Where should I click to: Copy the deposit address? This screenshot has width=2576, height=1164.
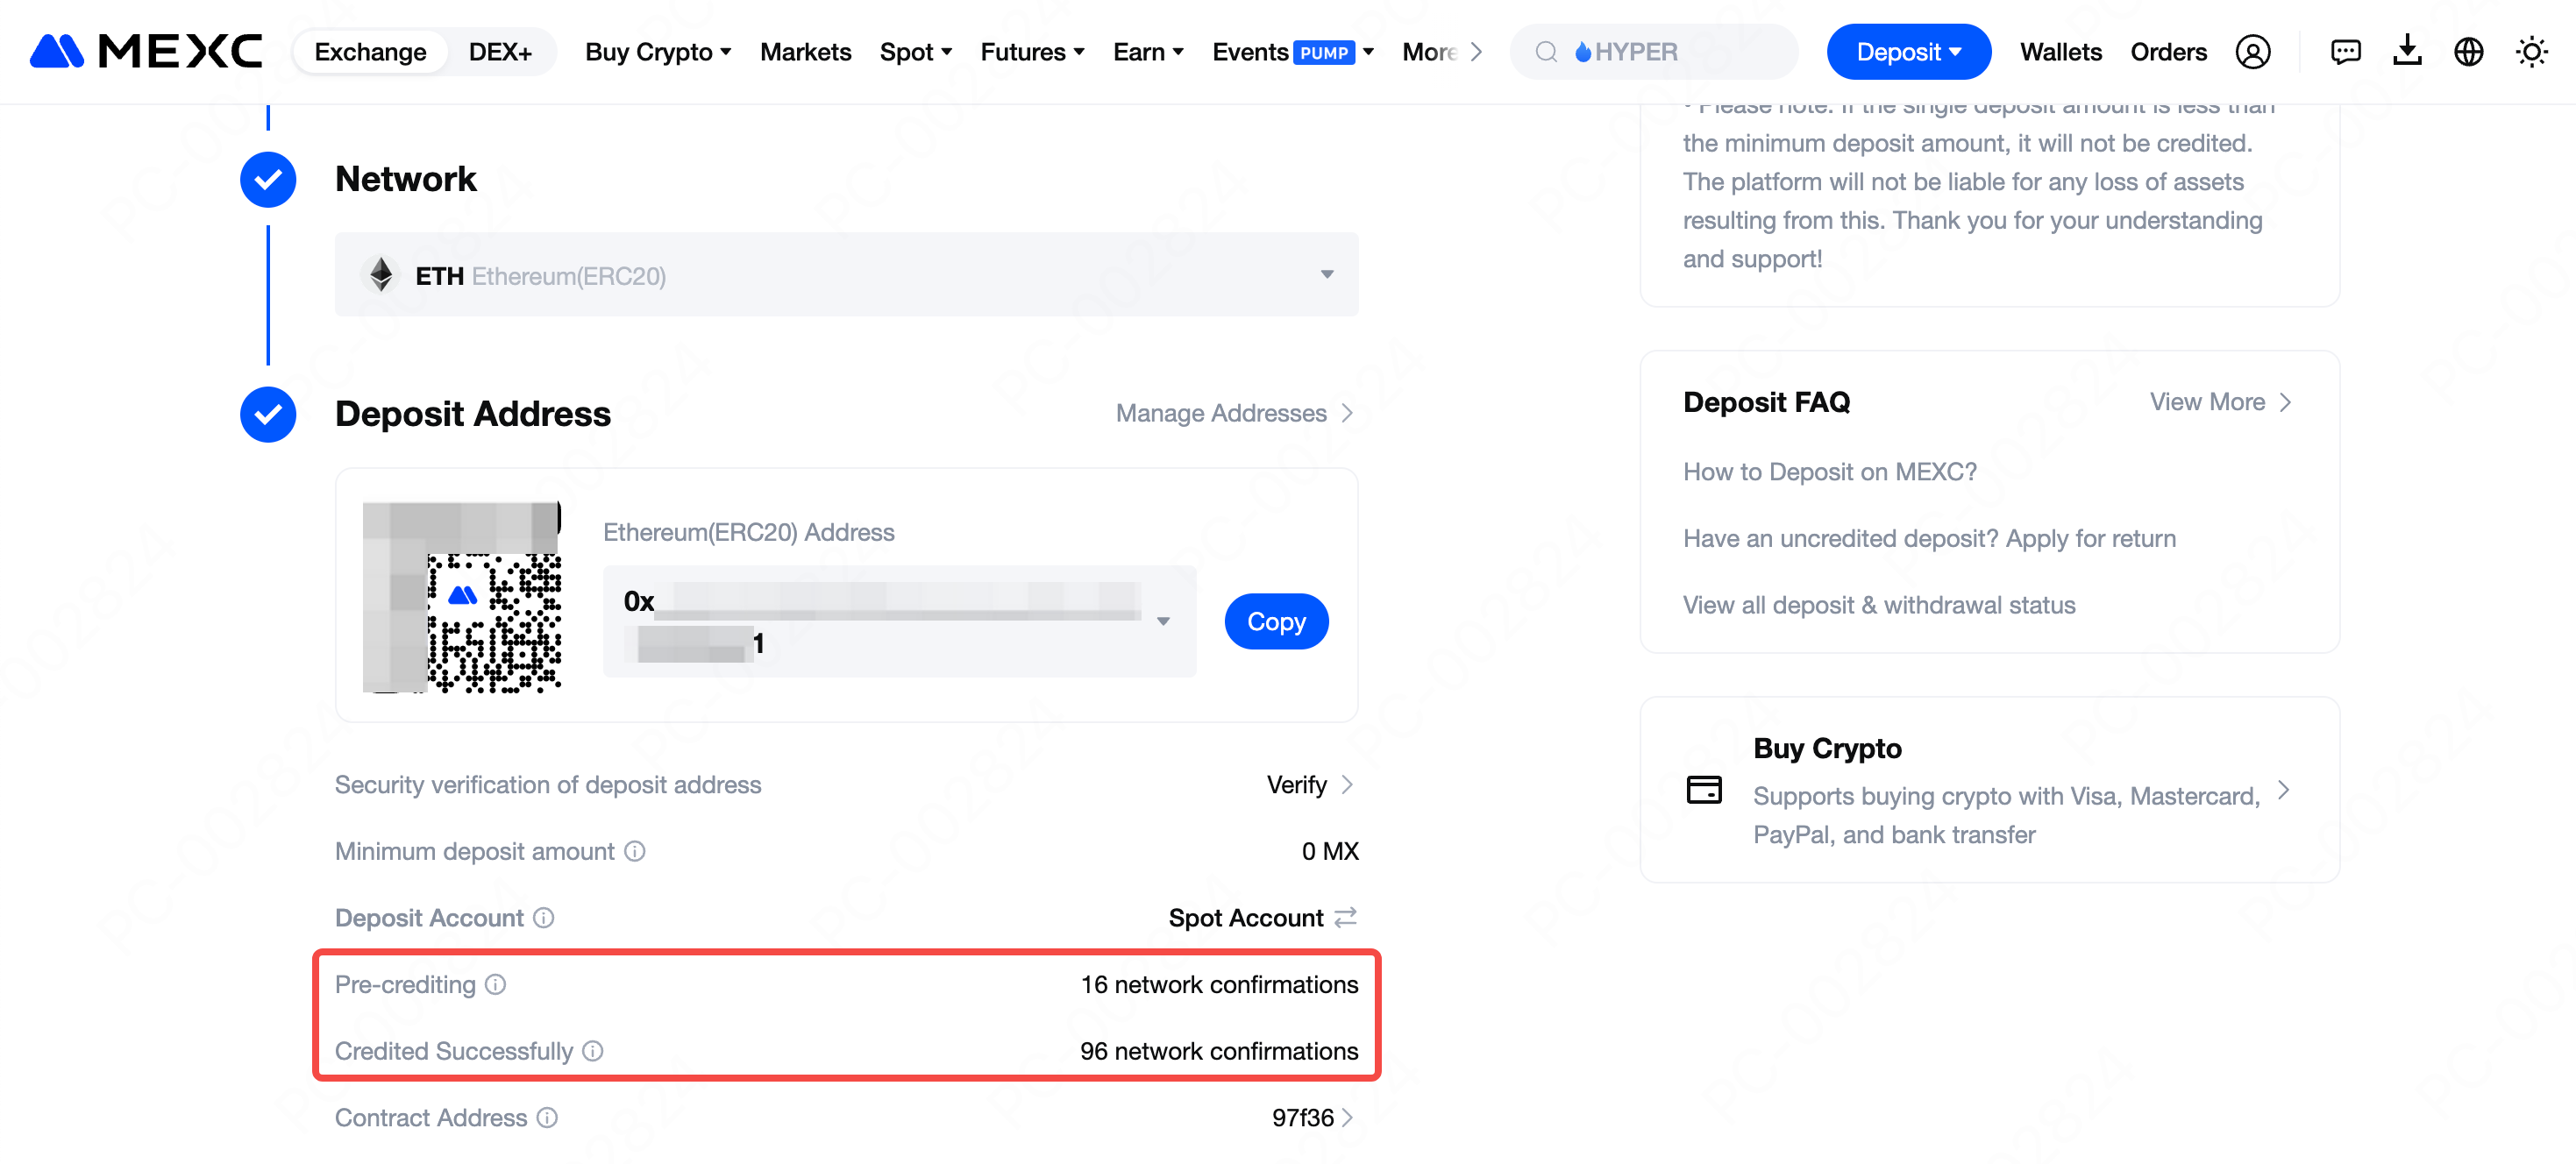1276,621
